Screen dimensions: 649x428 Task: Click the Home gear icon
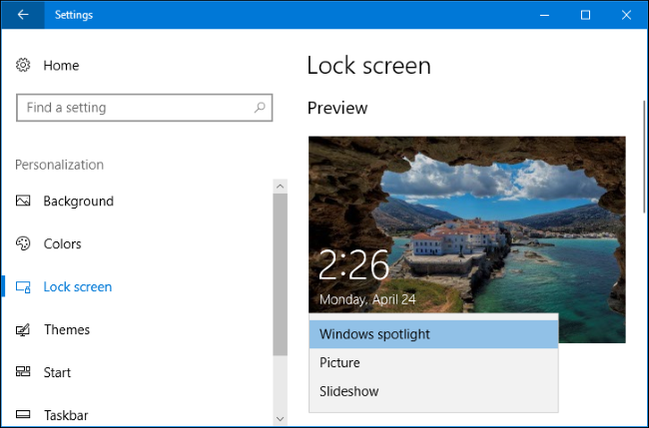(x=24, y=65)
